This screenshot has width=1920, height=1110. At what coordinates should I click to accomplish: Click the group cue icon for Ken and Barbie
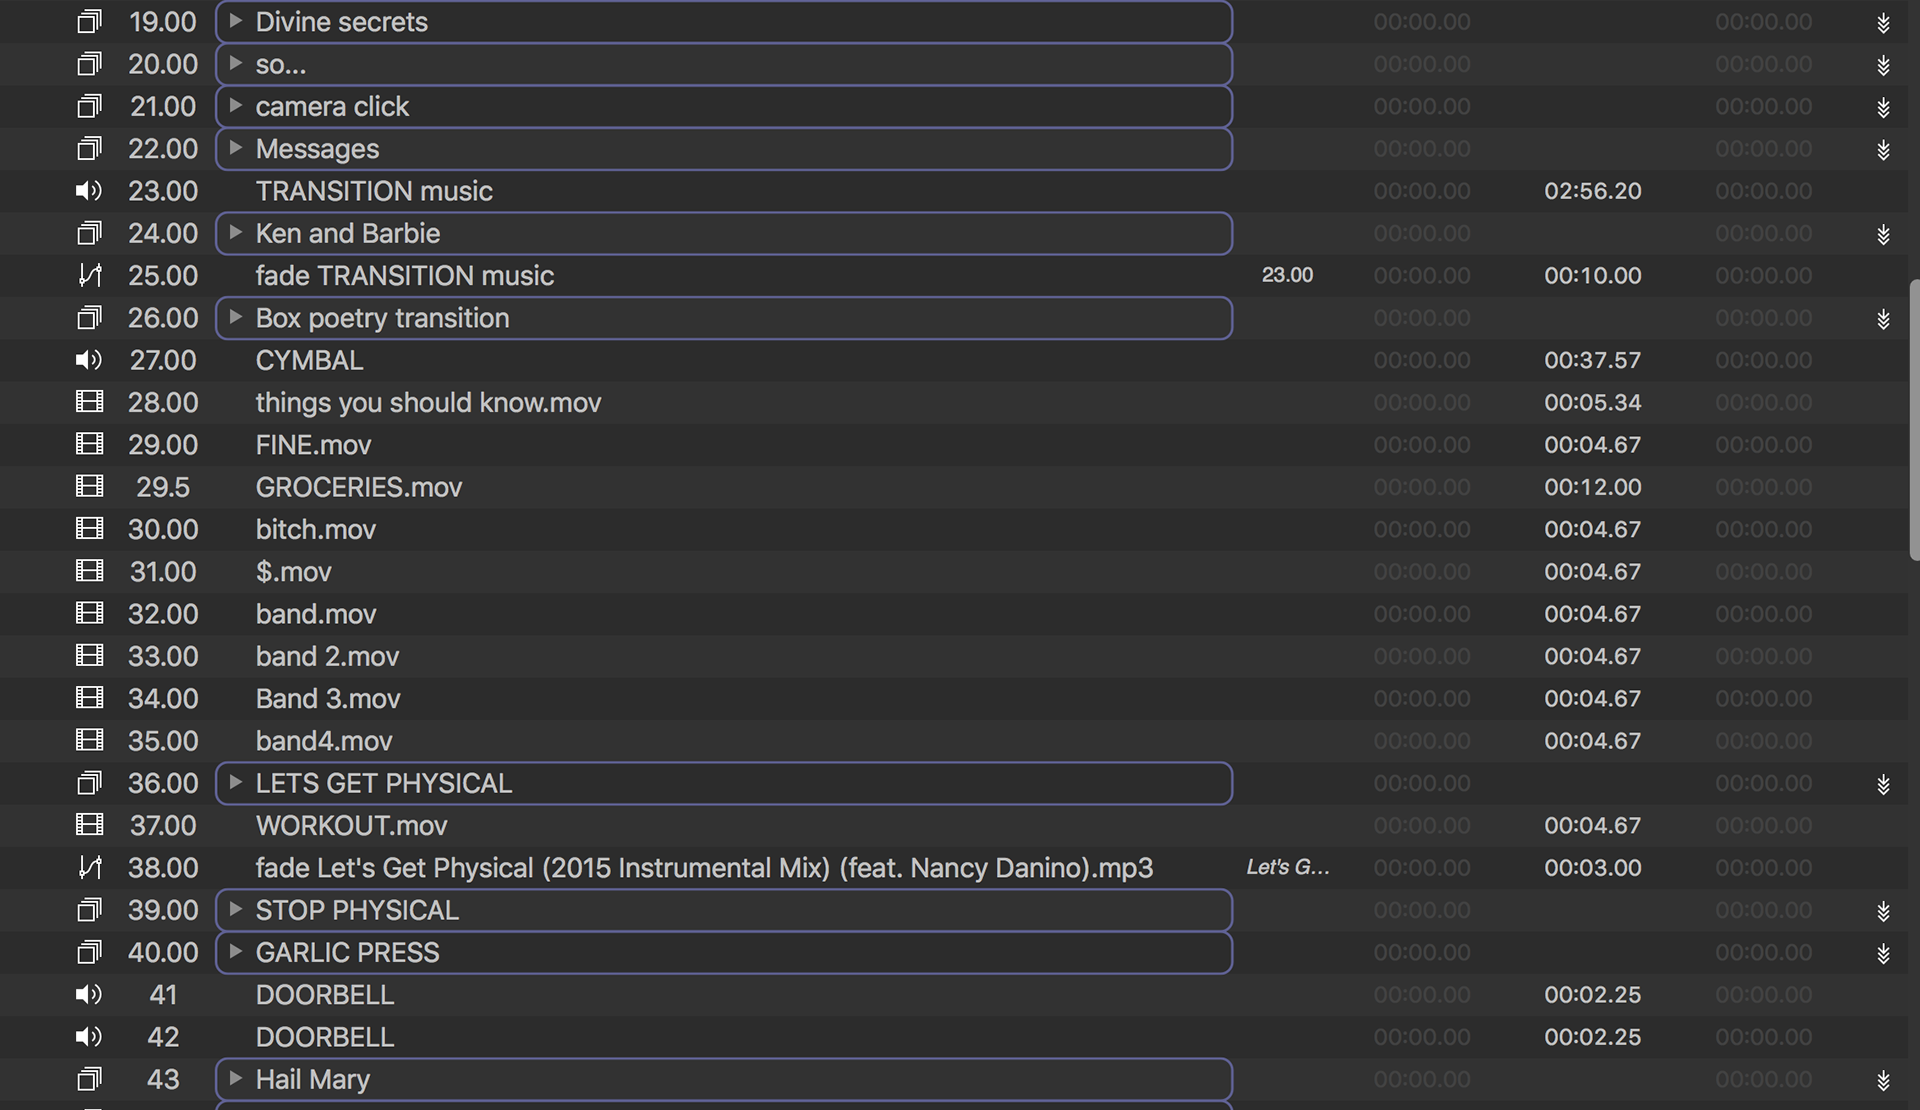click(x=89, y=233)
